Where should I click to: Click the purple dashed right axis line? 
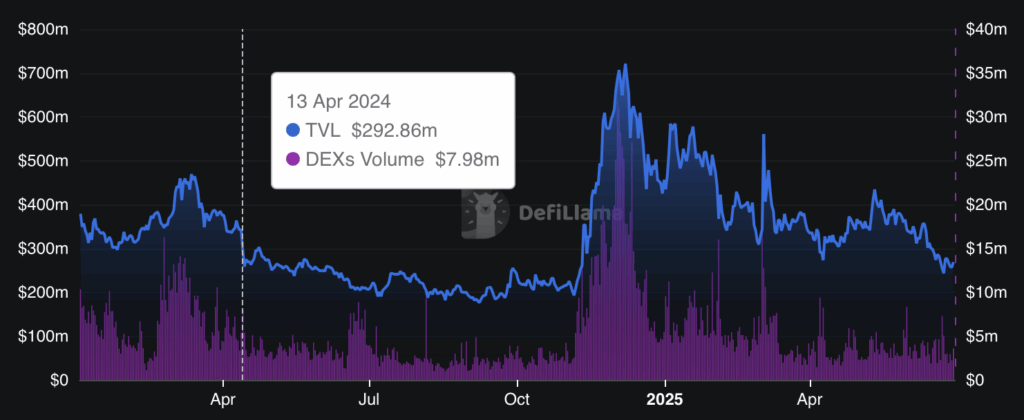coord(955,200)
